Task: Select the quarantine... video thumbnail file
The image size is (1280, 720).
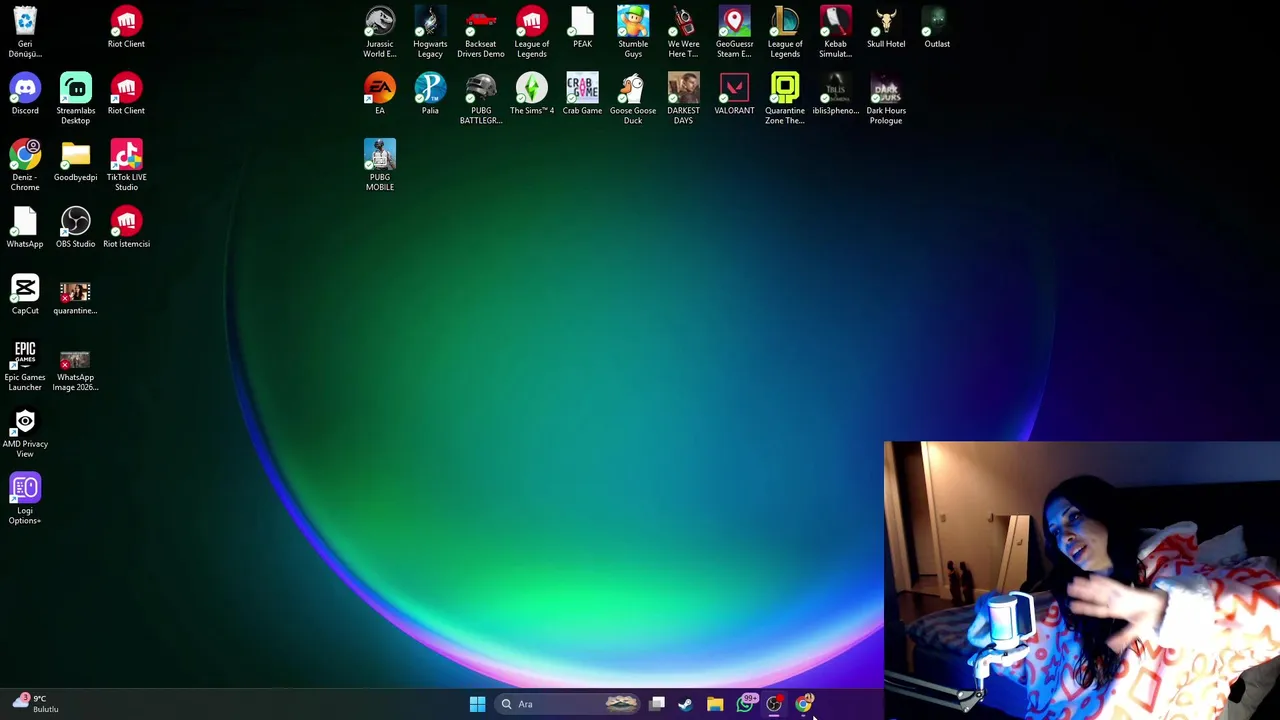Action: pos(75,296)
